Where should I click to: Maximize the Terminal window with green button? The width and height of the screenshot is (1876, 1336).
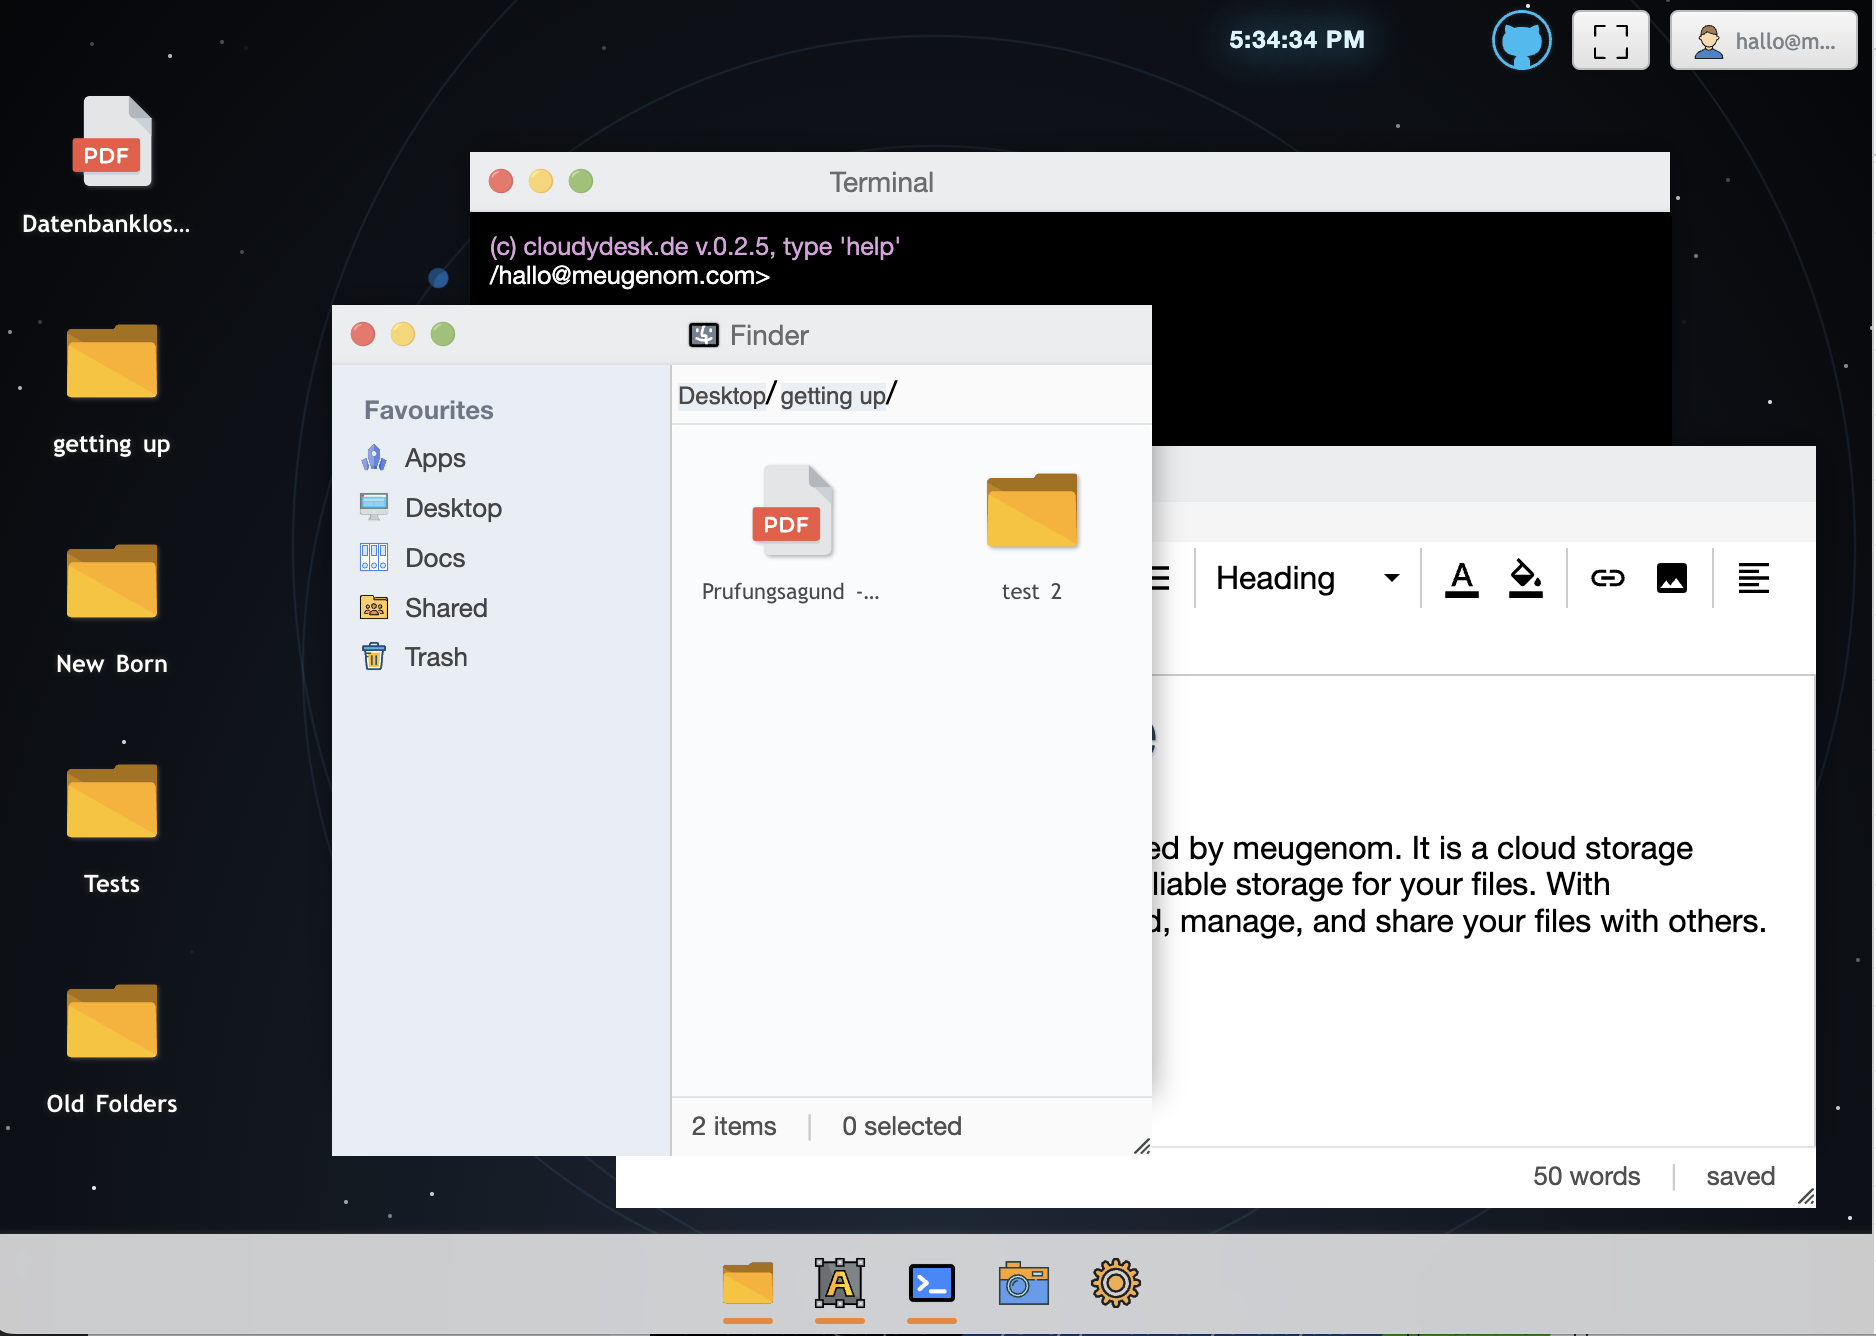point(581,181)
